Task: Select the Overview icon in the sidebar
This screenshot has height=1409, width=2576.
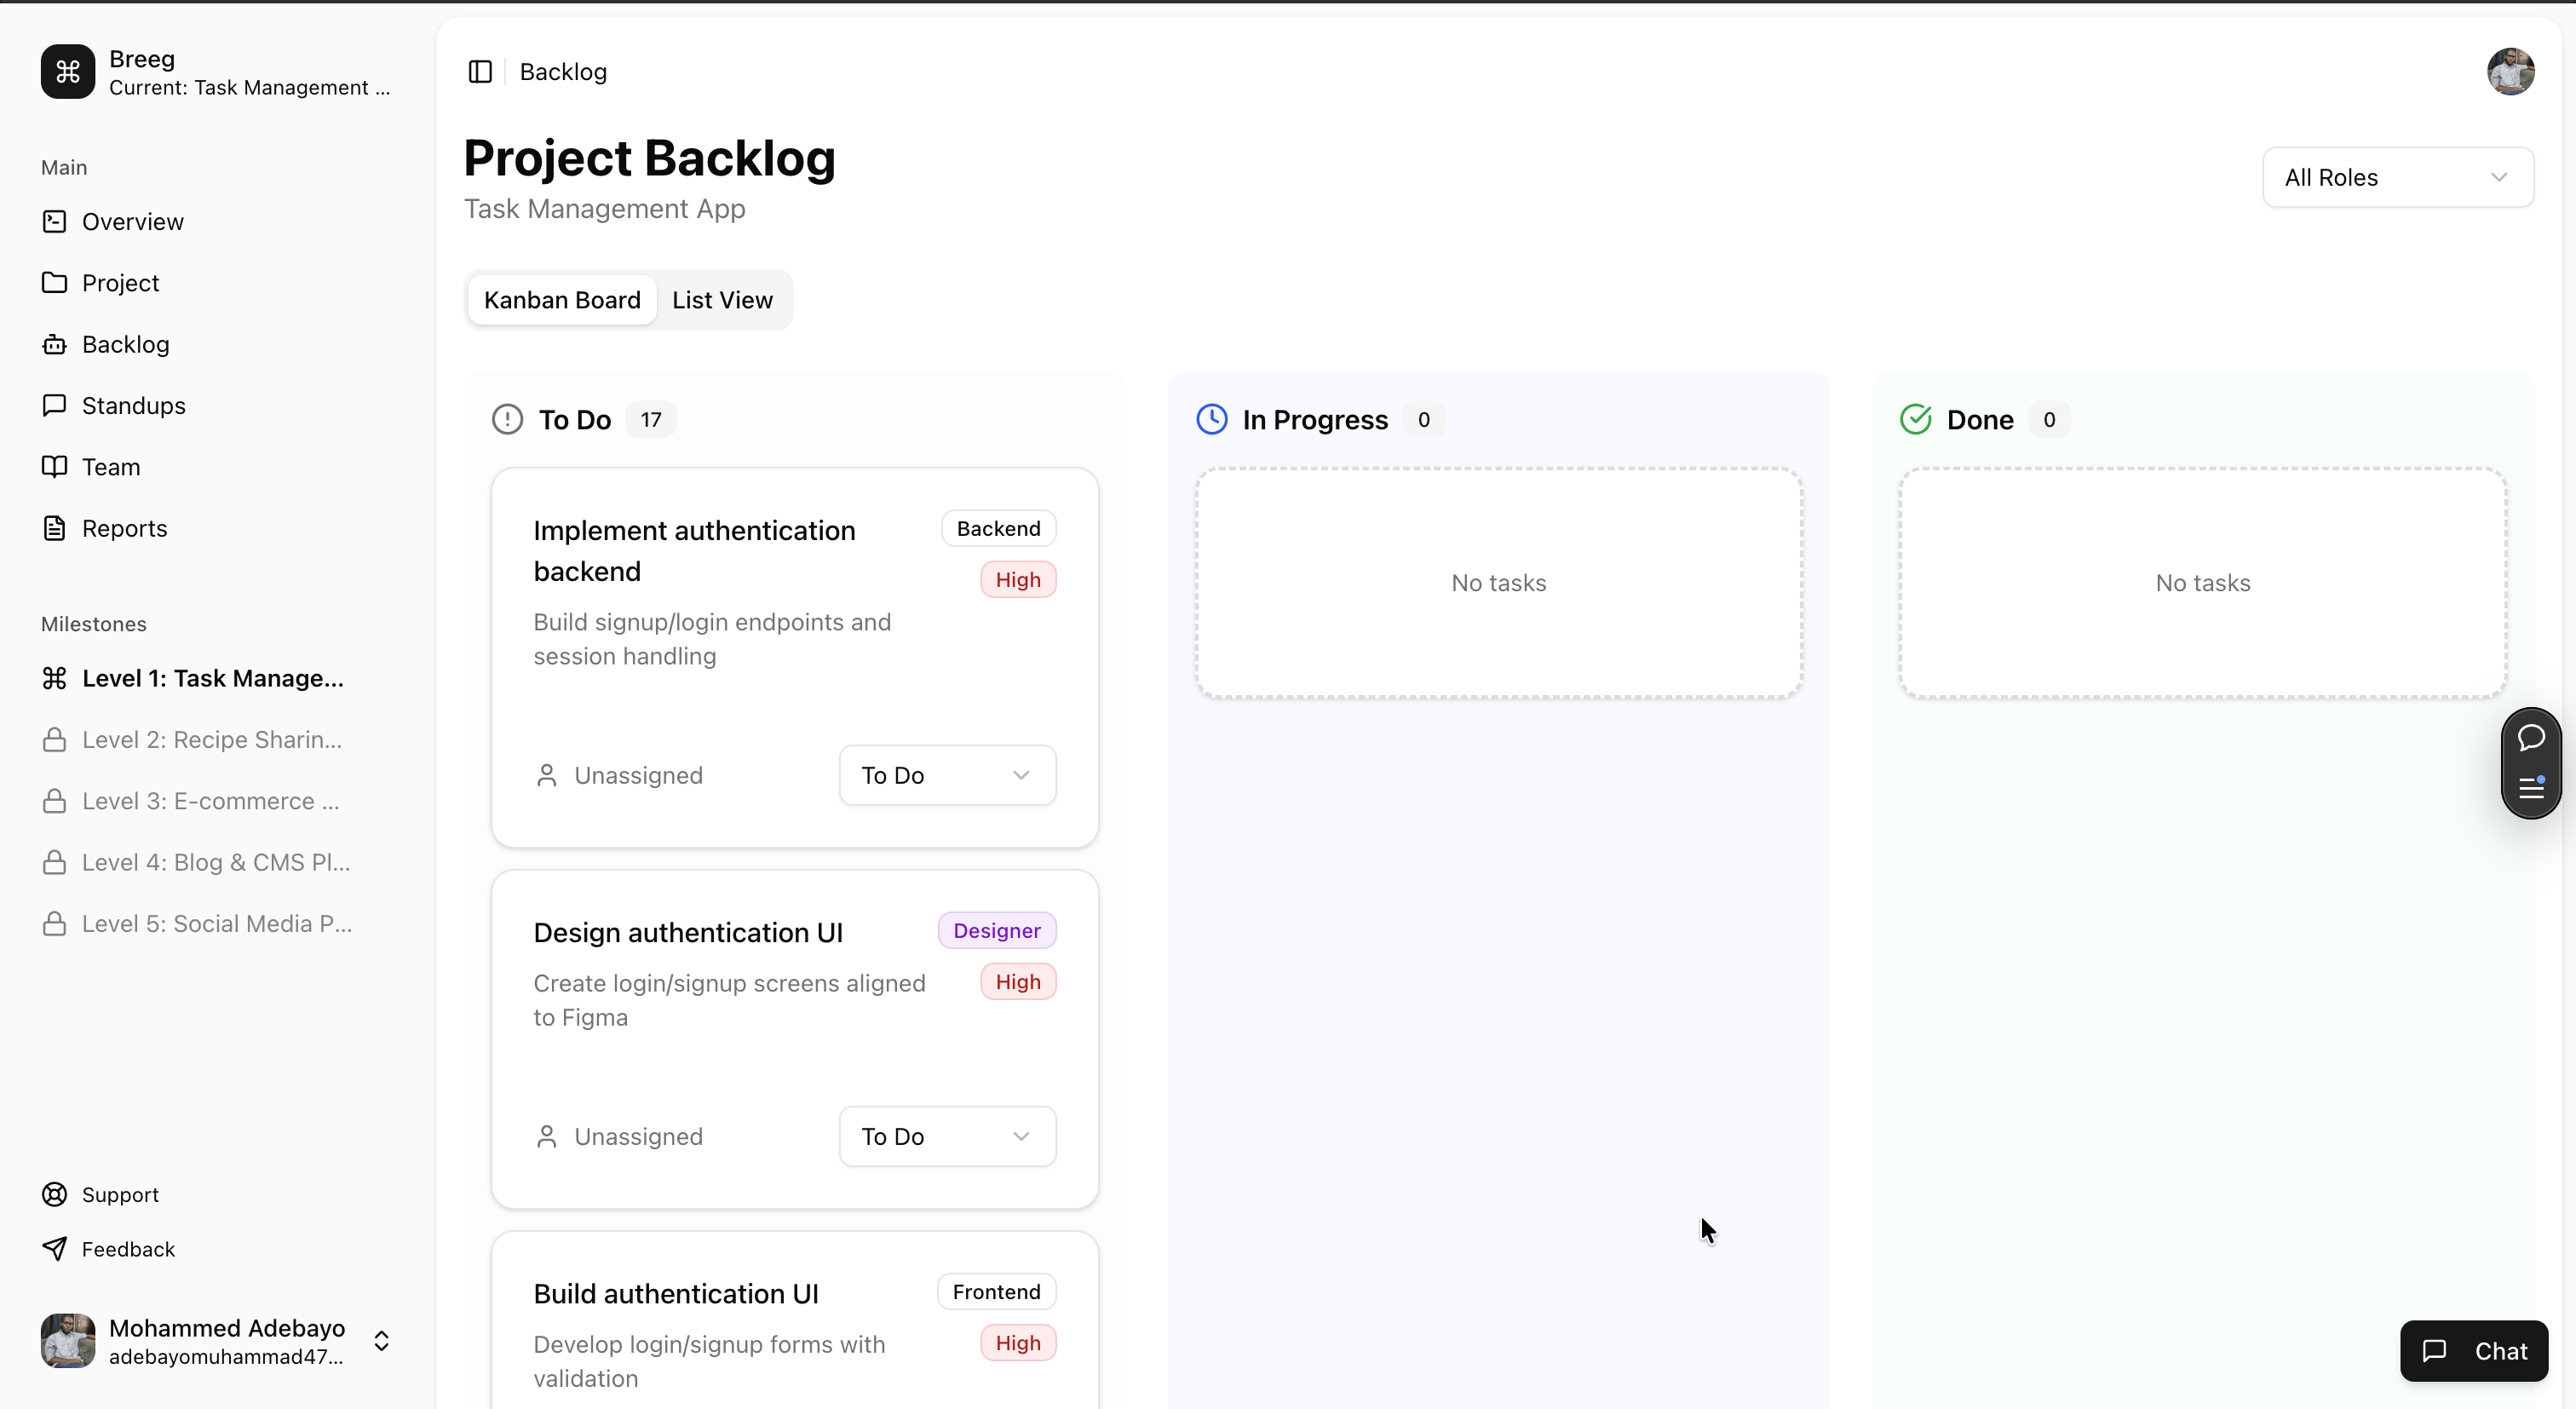Action: point(55,221)
